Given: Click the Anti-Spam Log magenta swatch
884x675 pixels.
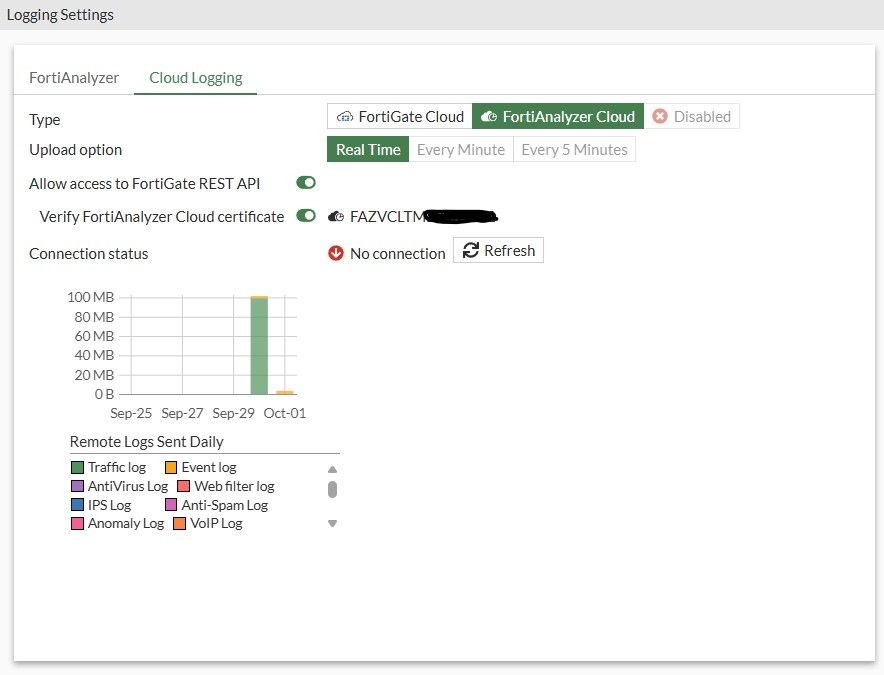Looking at the screenshot, I should [x=171, y=505].
